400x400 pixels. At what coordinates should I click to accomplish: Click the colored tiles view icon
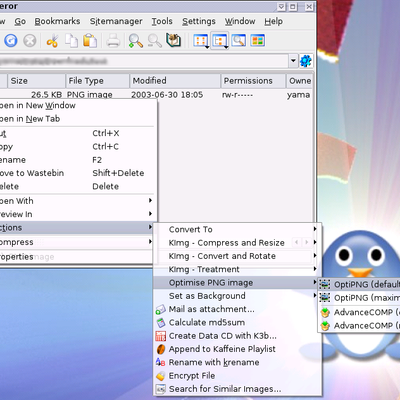point(258,41)
